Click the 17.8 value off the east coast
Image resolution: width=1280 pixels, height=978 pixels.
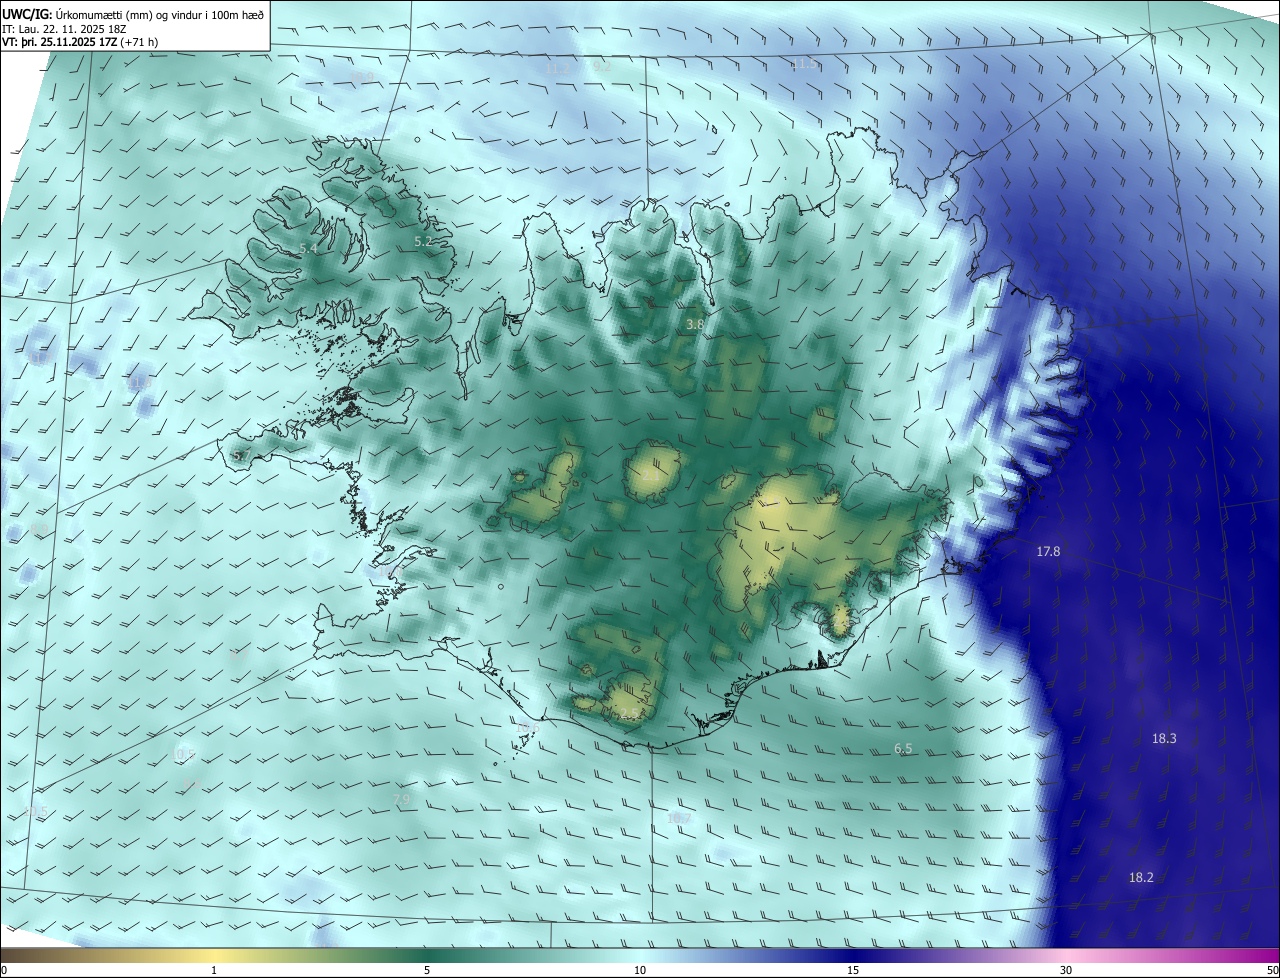point(1048,552)
